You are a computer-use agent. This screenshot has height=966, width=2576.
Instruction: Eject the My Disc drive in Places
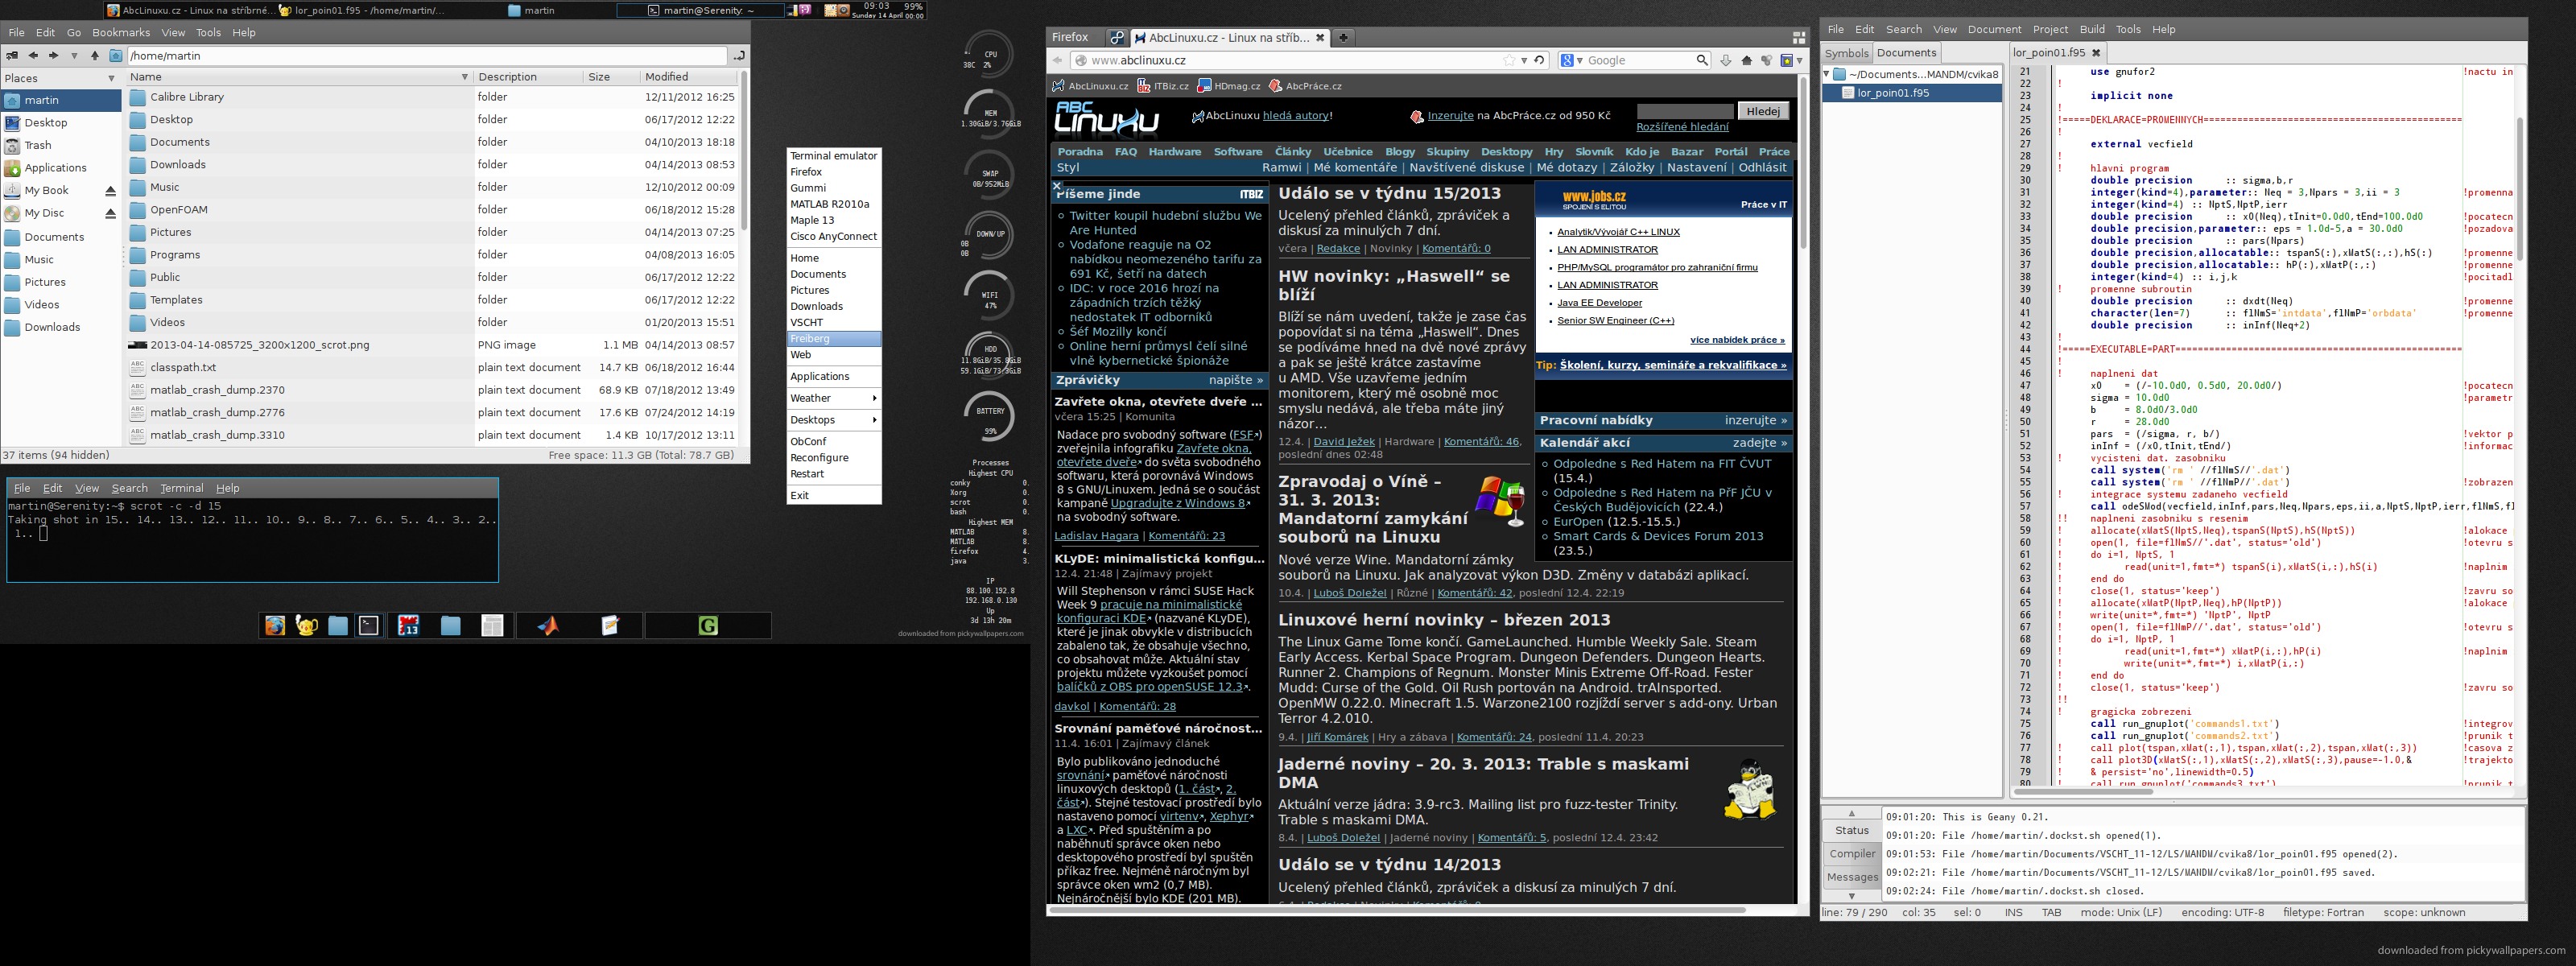pos(110,213)
